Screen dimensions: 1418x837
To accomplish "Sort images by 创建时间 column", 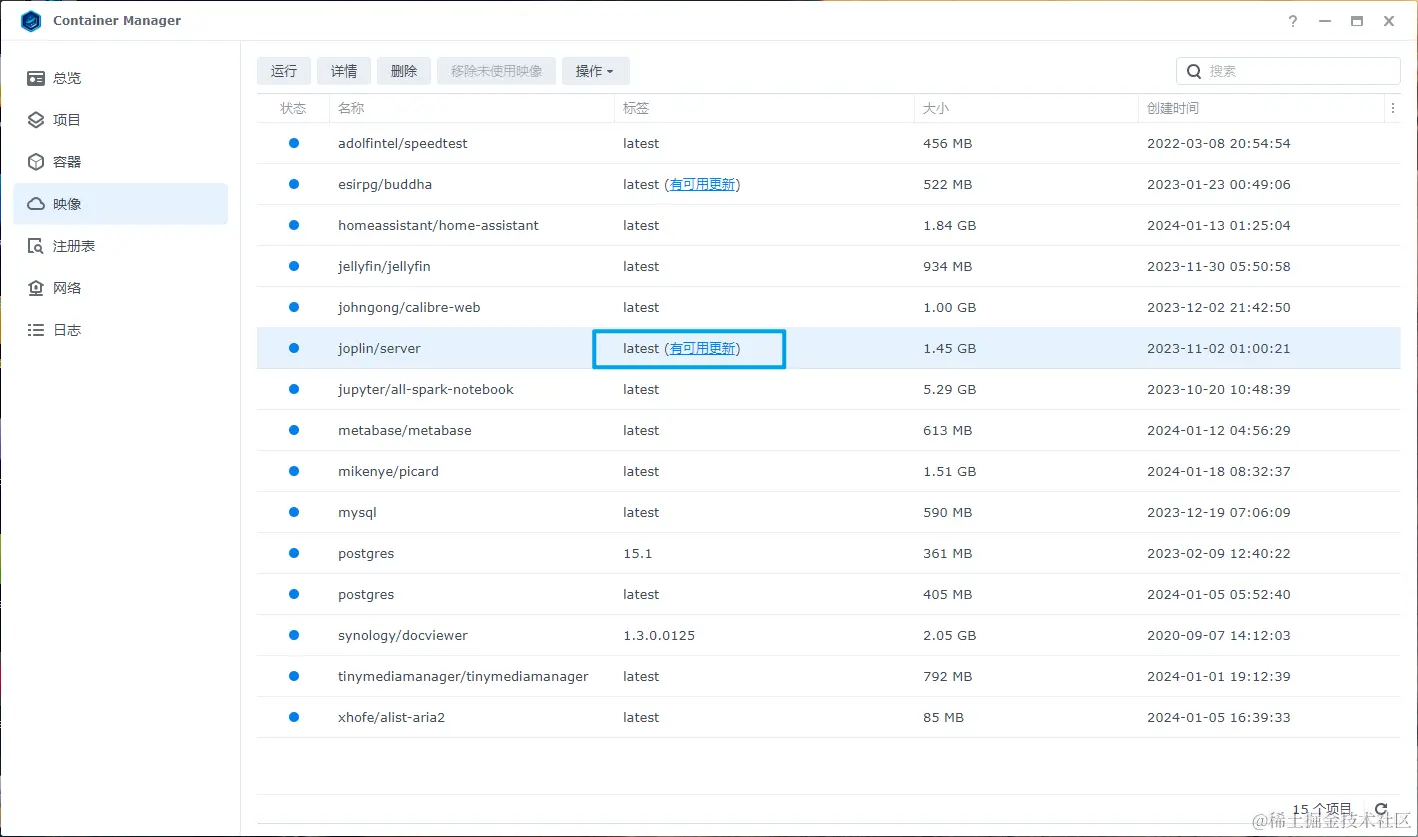I will coord(1172,108).
